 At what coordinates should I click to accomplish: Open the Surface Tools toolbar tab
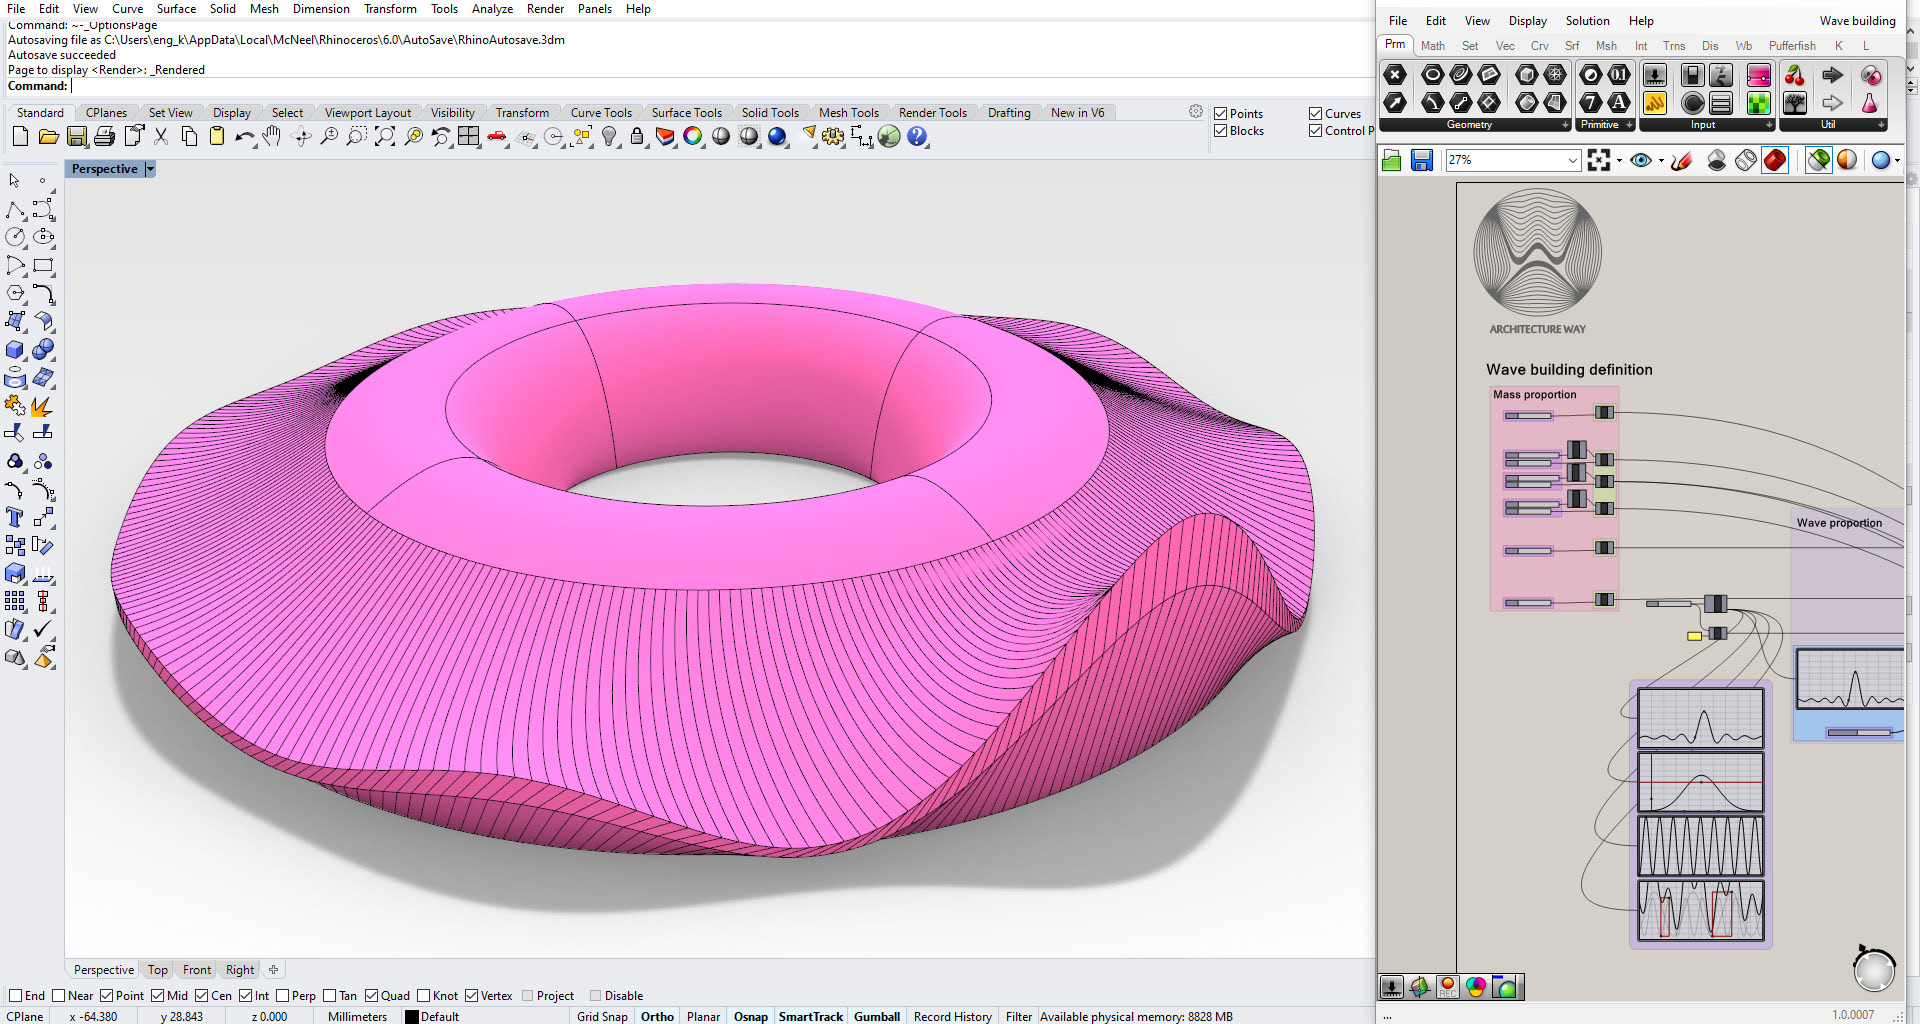point(686,113)
